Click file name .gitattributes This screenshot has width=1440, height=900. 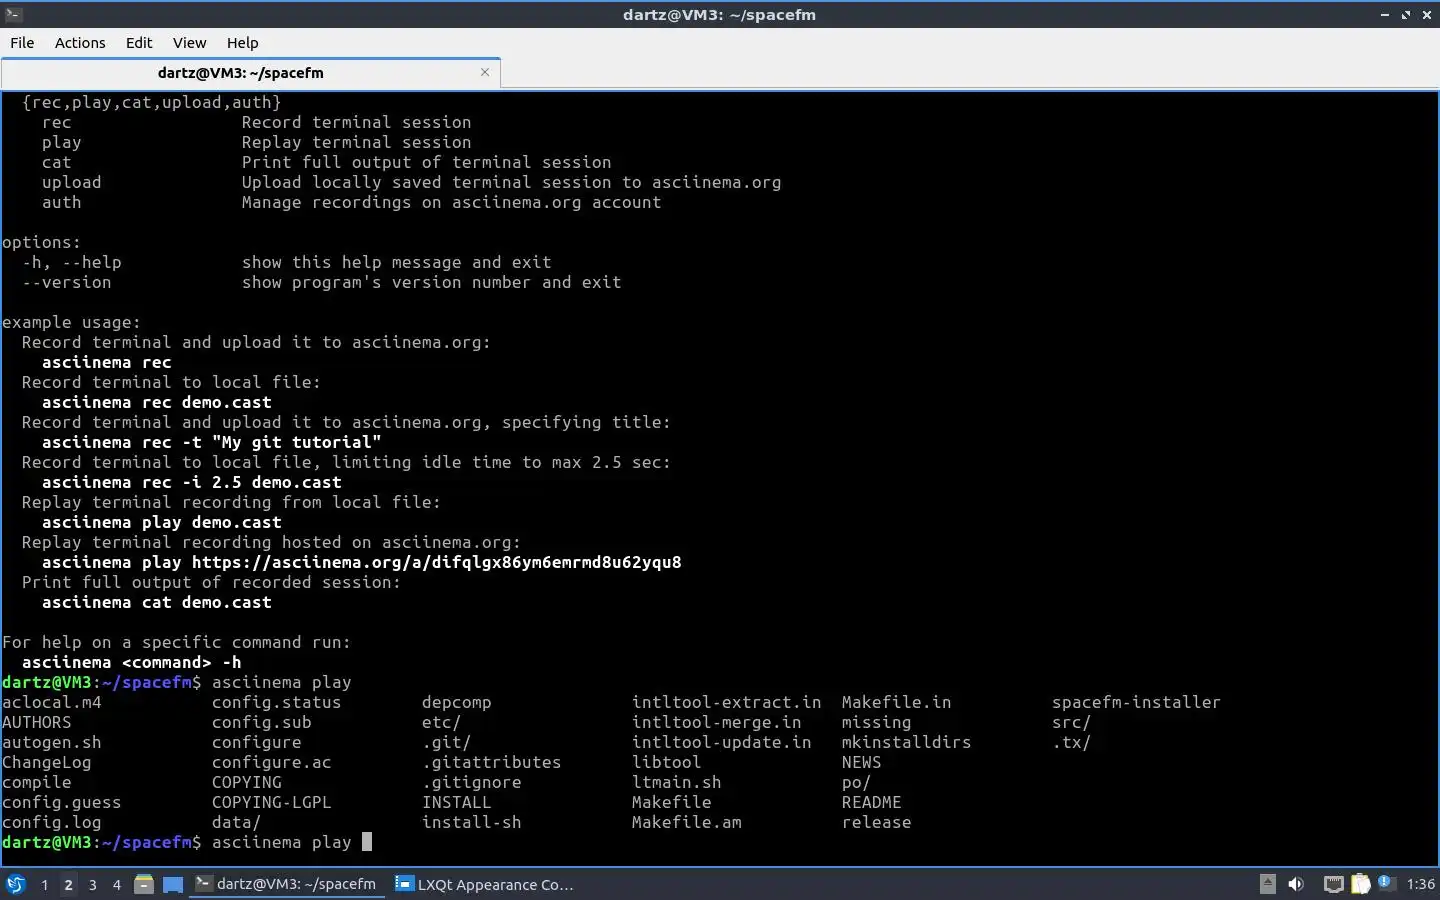tap(492, 762)
